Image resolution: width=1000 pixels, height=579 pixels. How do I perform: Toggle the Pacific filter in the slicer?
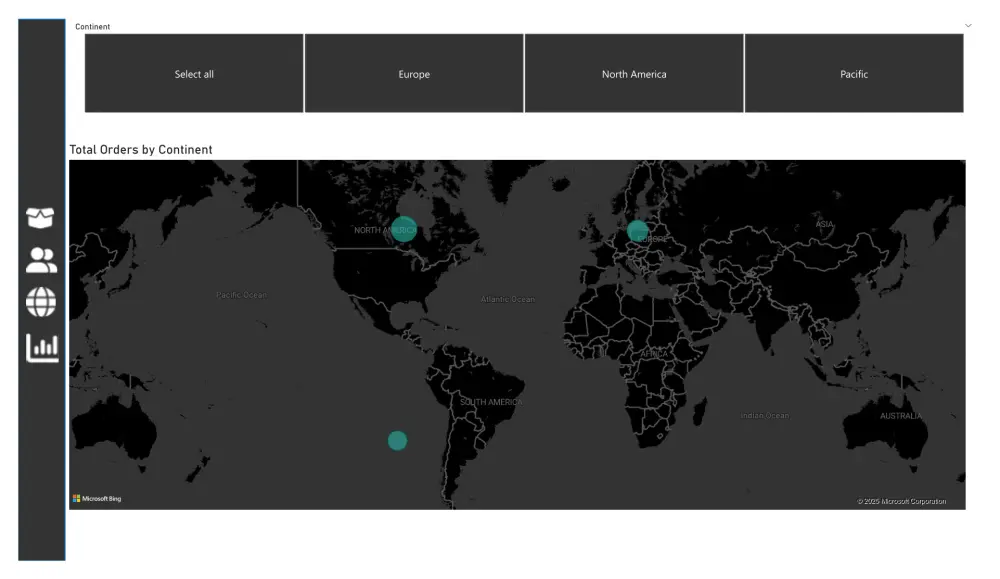click(x=854, y=73)
